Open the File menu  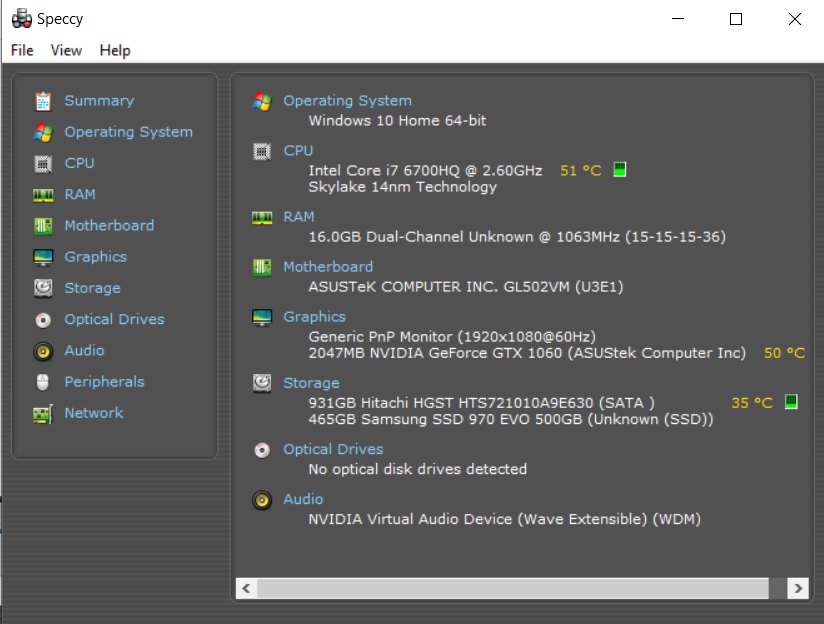(22, 50)
